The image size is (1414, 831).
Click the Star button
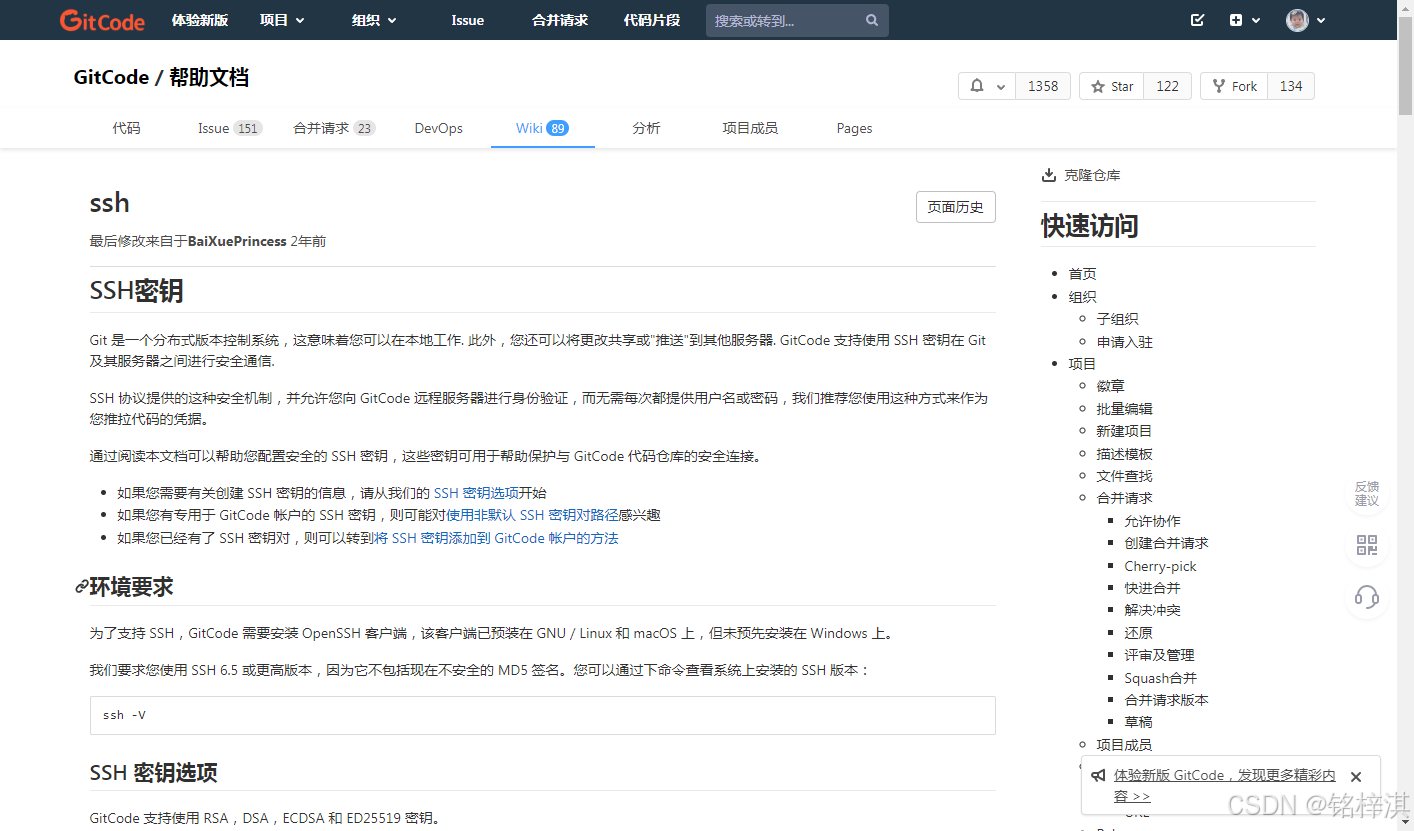(1111, 86)
